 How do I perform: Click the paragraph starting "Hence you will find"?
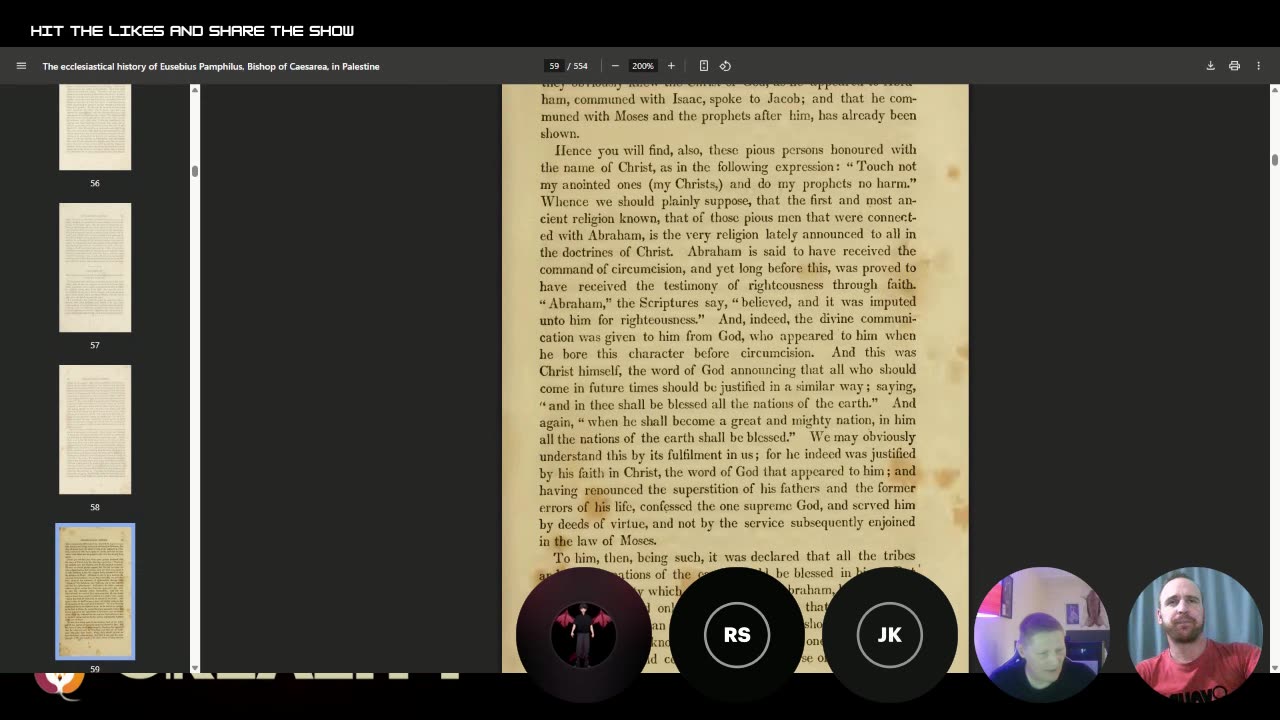pos(728,345)
